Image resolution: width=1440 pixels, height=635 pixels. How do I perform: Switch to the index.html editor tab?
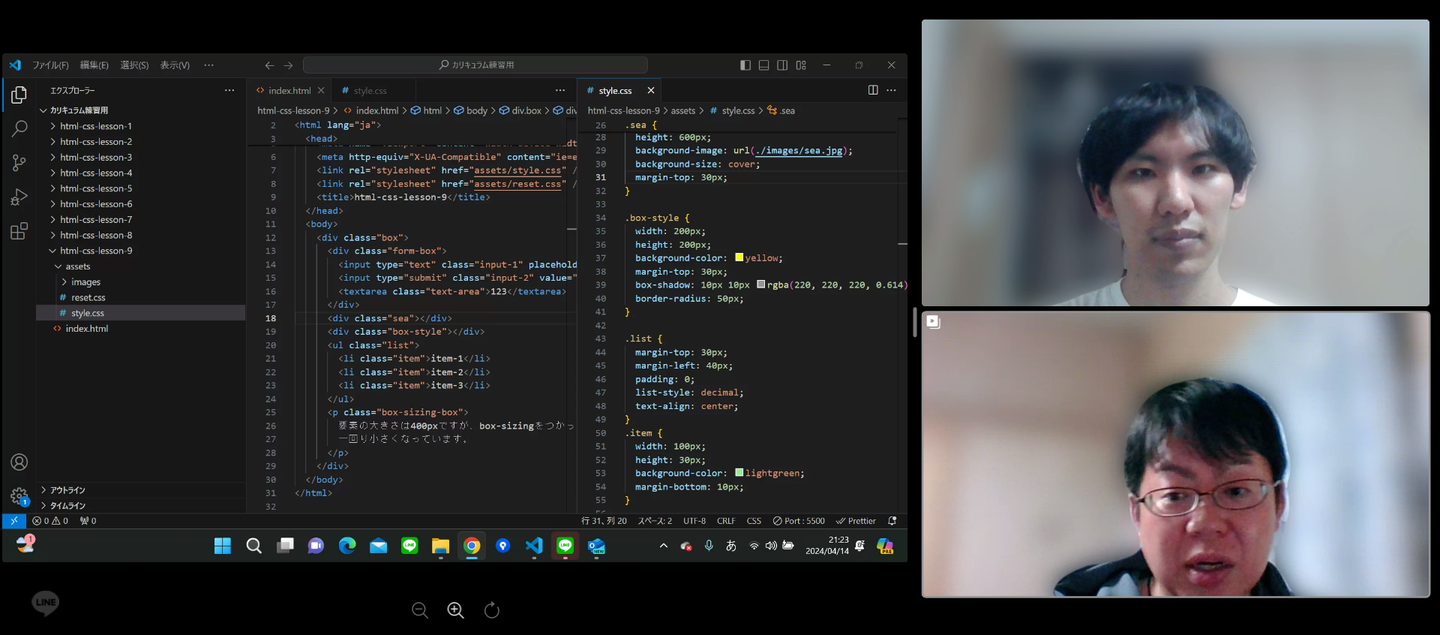tap(288, 91)
